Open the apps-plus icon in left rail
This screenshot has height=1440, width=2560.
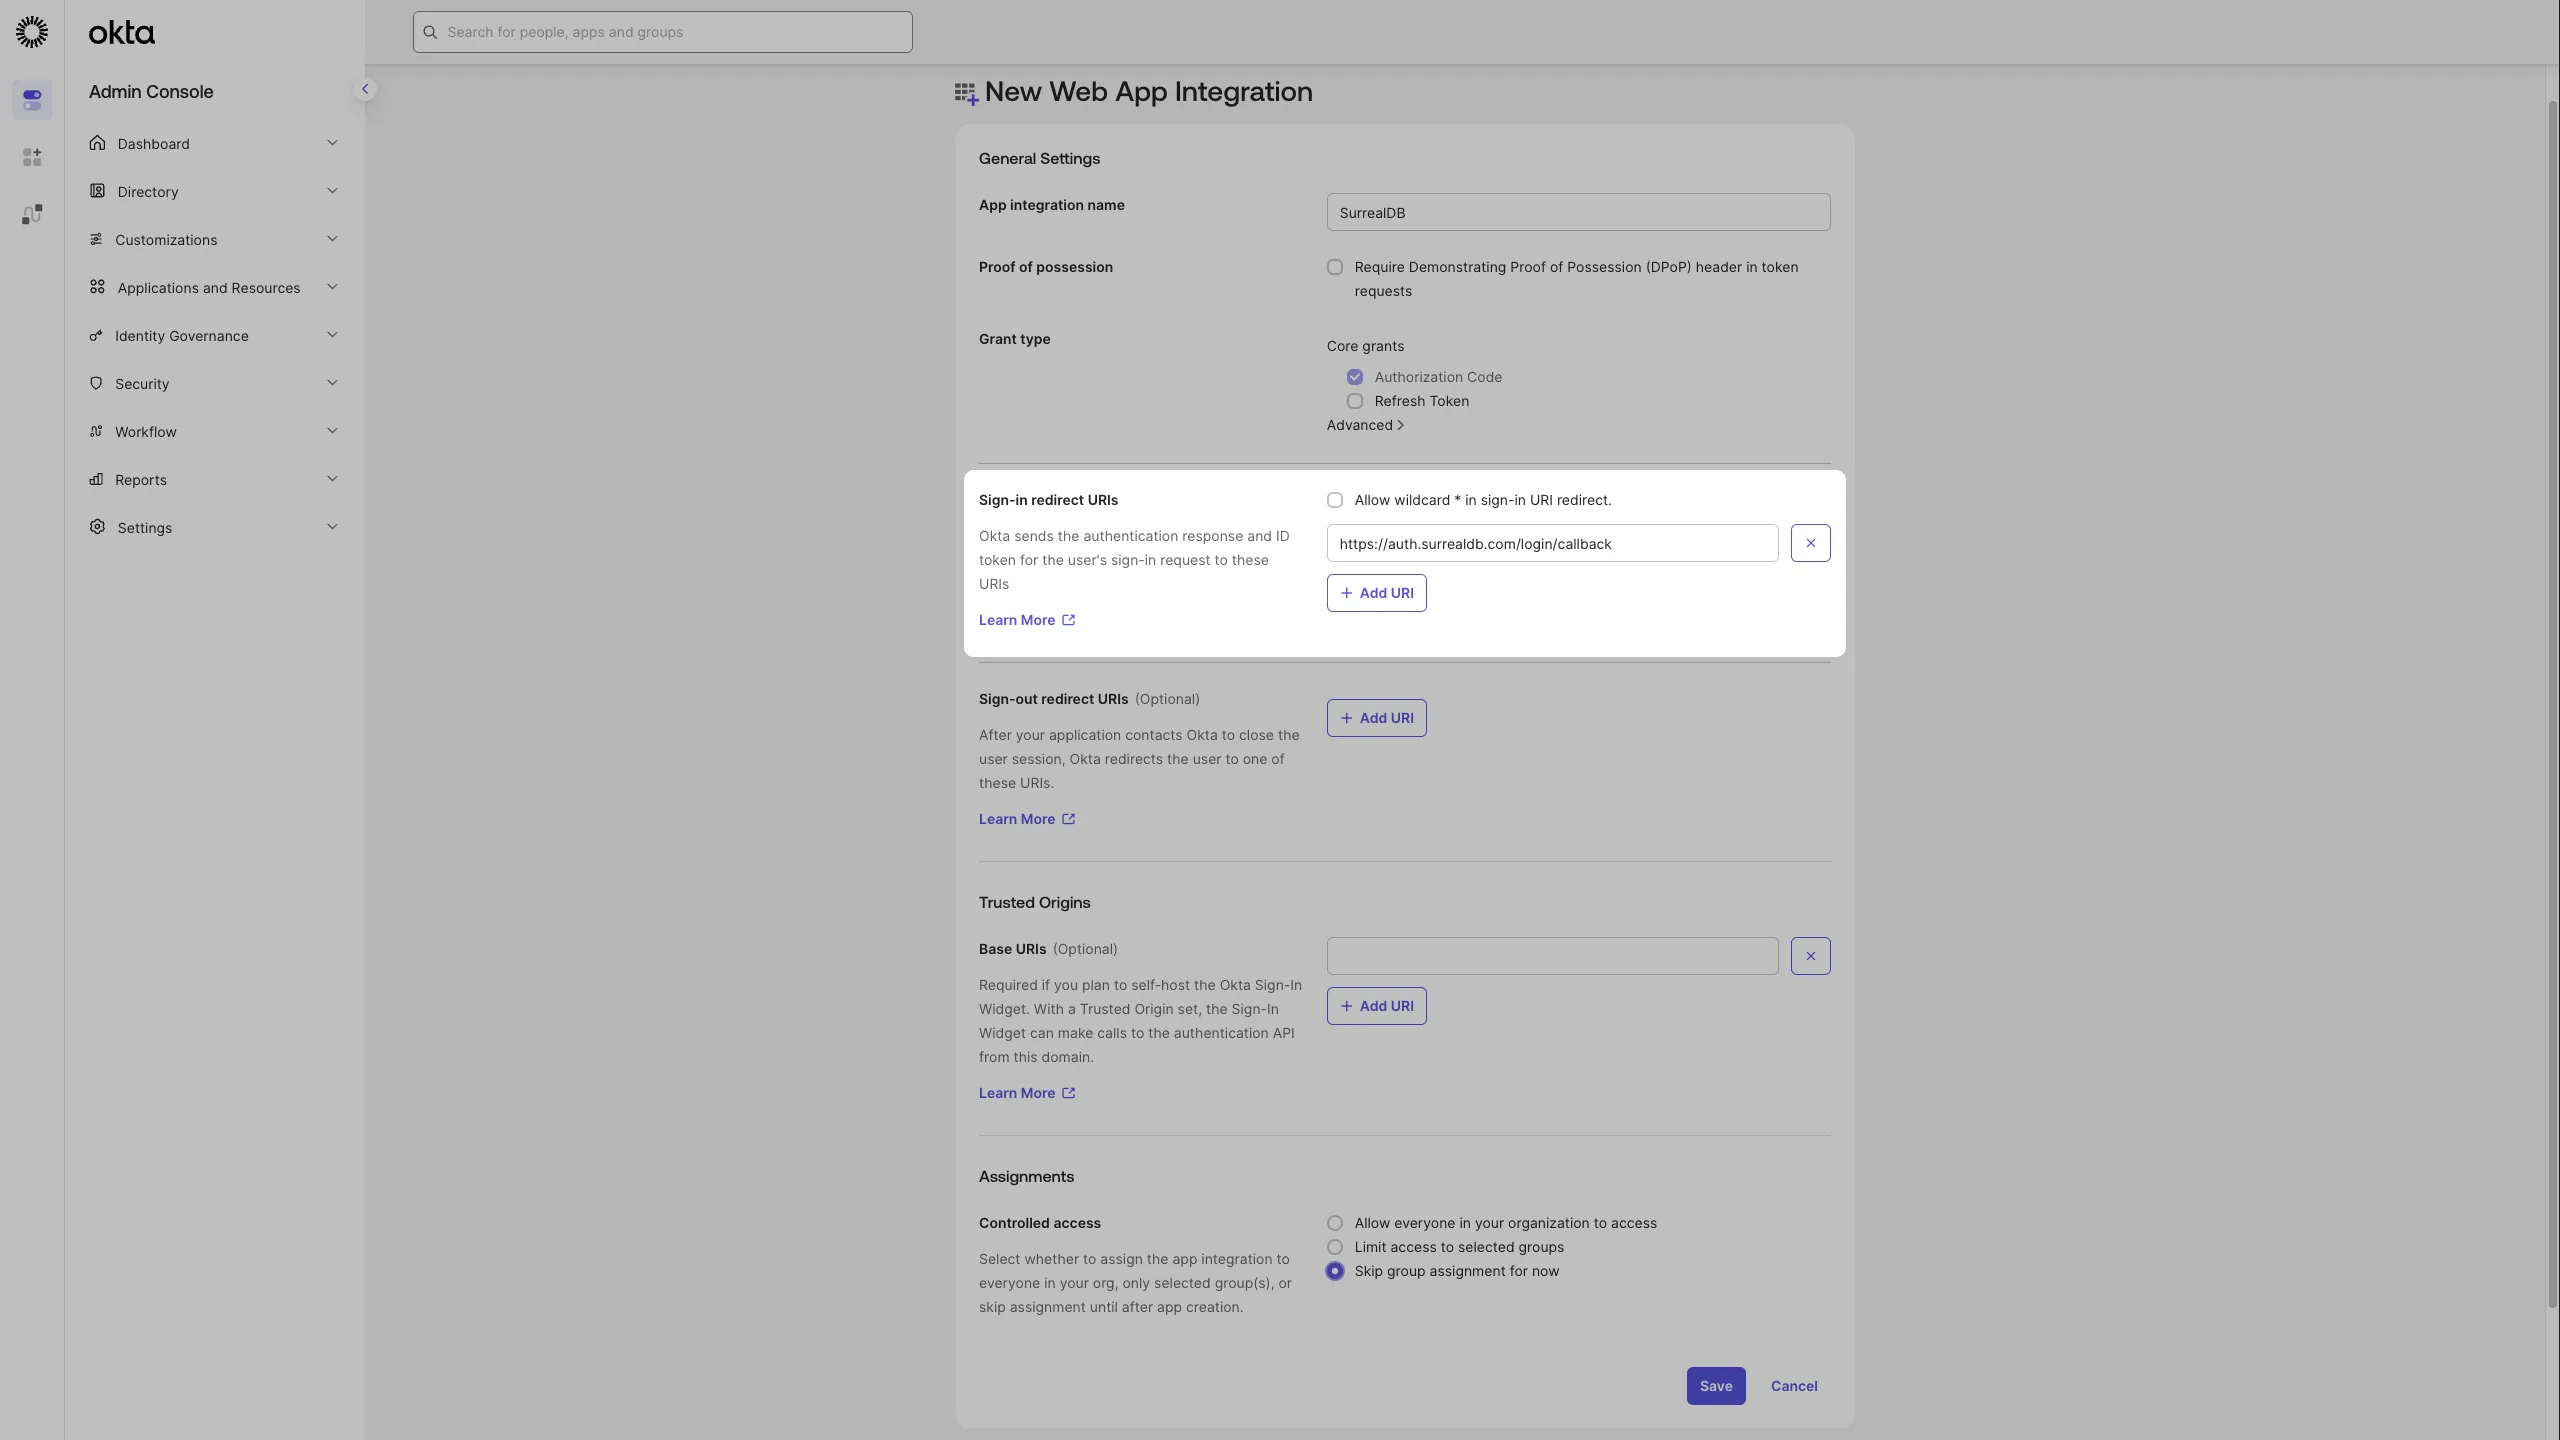point(32,157)
